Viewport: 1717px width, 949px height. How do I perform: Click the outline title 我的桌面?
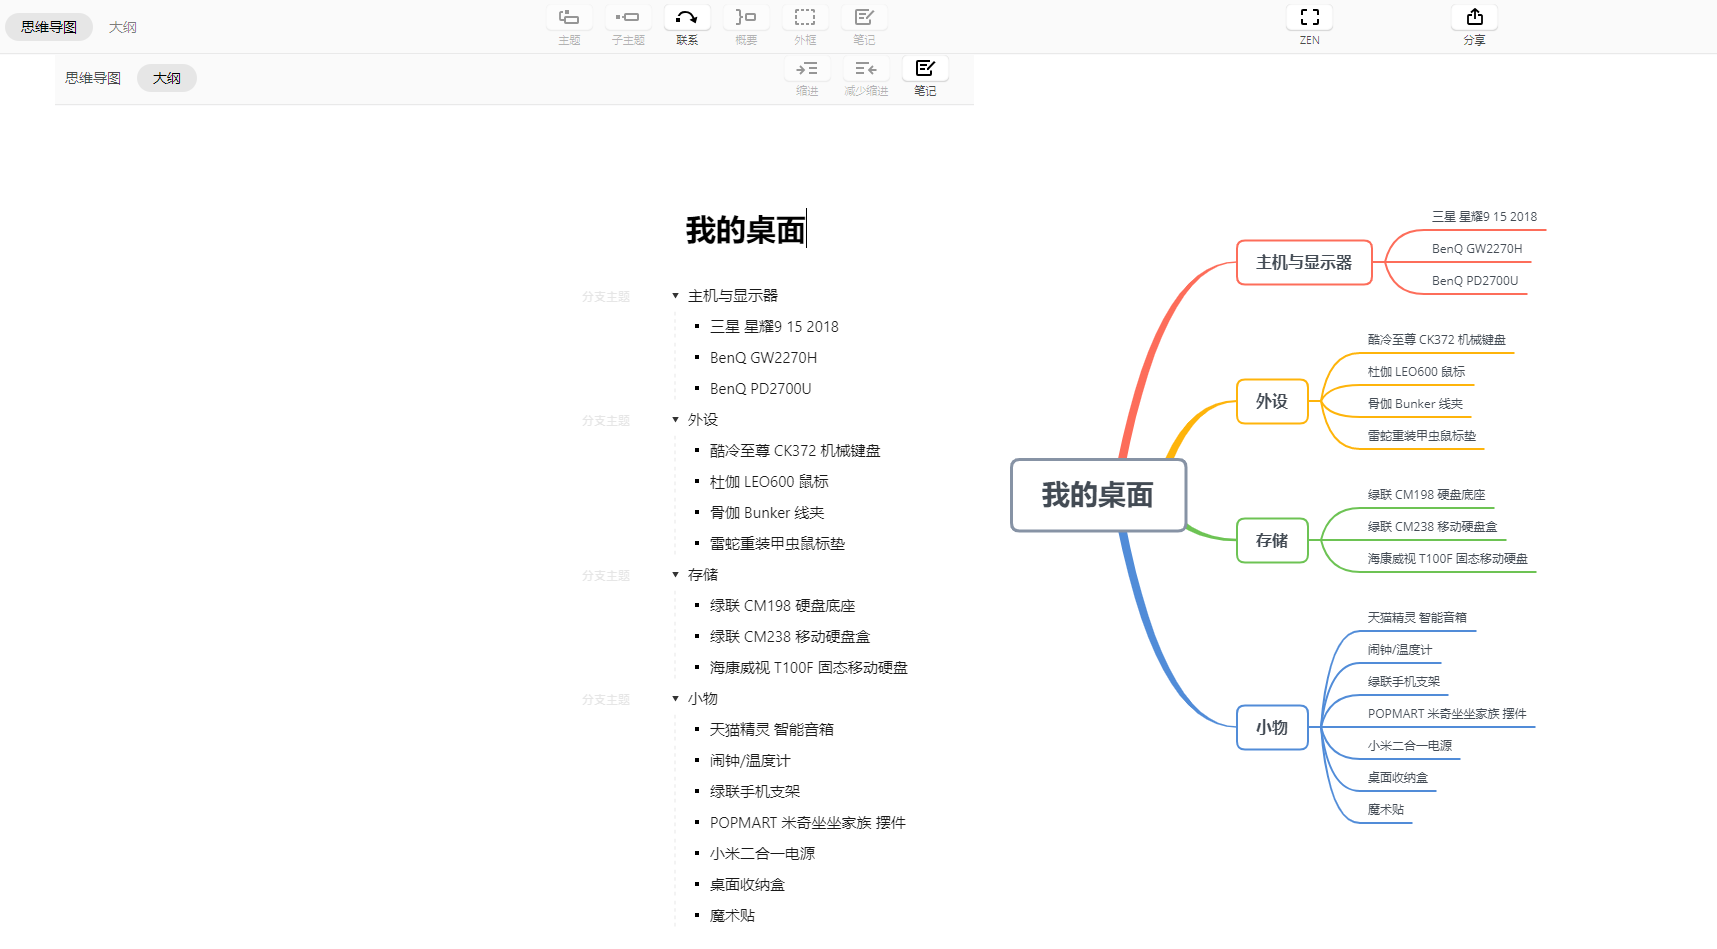point(746,230)
